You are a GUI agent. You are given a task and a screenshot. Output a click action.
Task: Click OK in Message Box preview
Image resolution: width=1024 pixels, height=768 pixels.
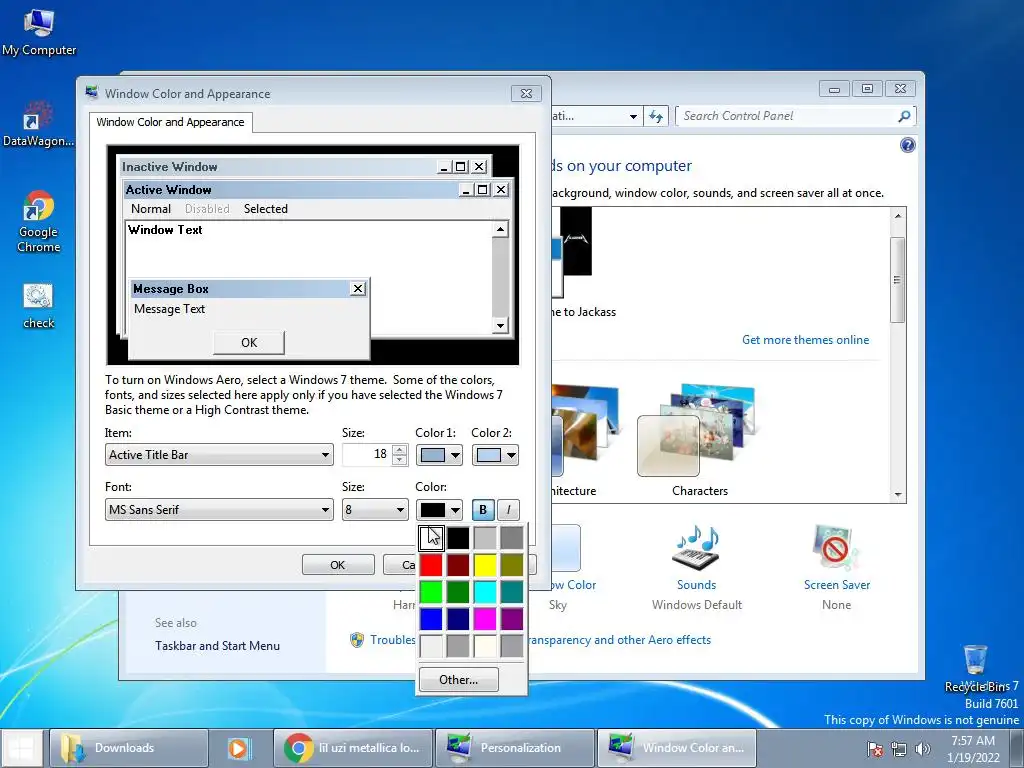click(249, 342)
